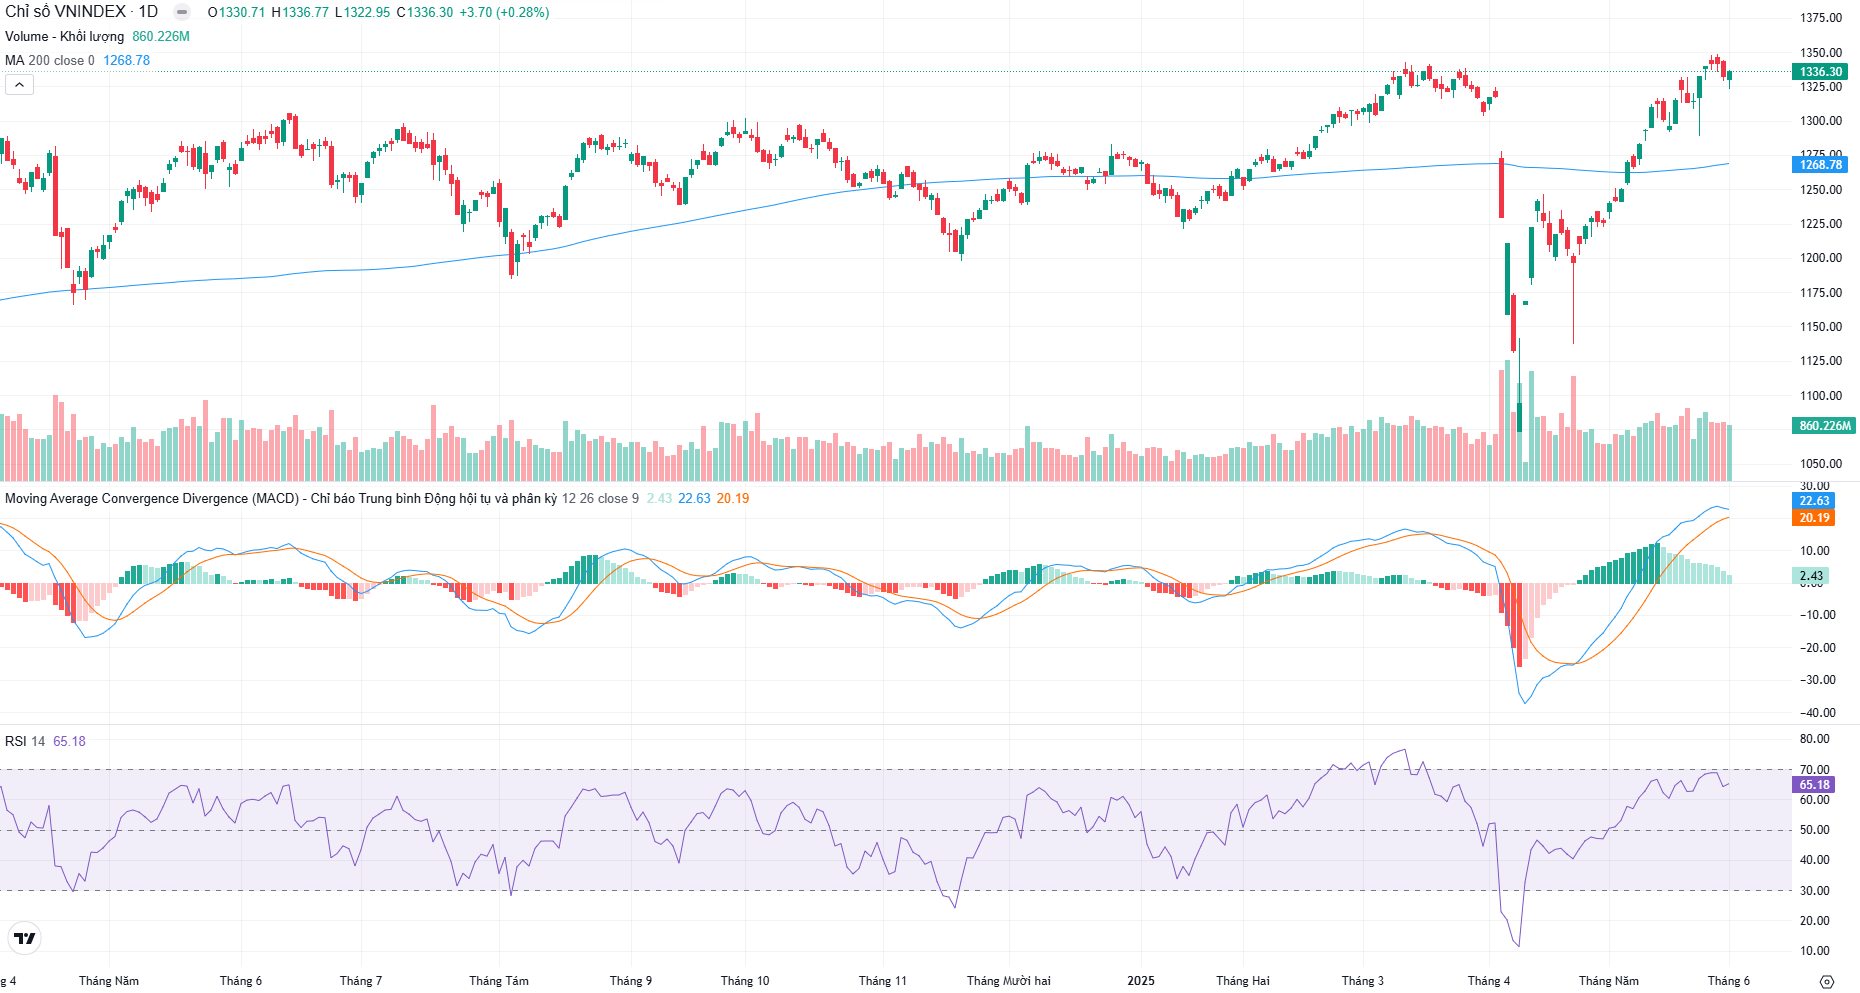
Task: Click the high value H1336.77
Action: pyautogui.click(x=300, y=12)
